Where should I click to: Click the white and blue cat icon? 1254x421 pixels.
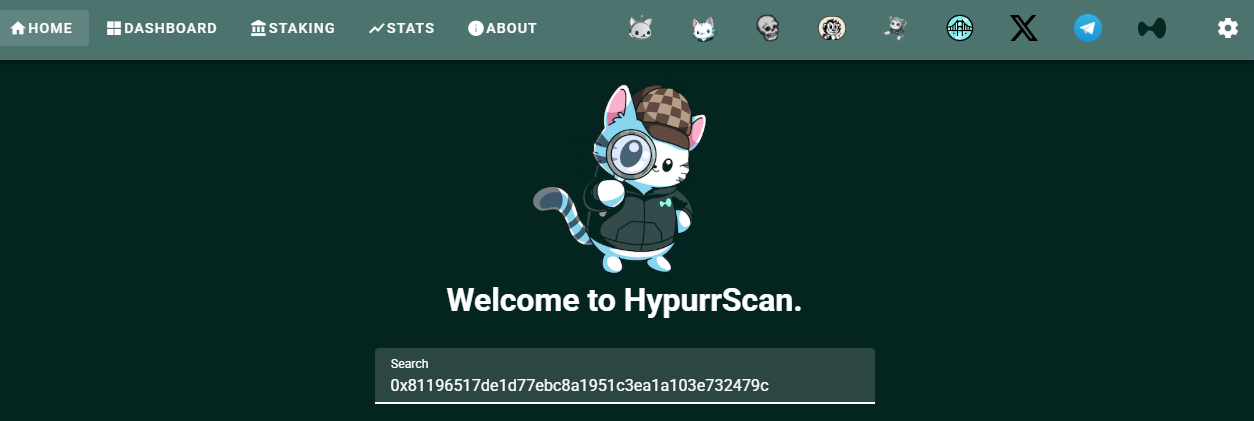[x=705, y=28]
